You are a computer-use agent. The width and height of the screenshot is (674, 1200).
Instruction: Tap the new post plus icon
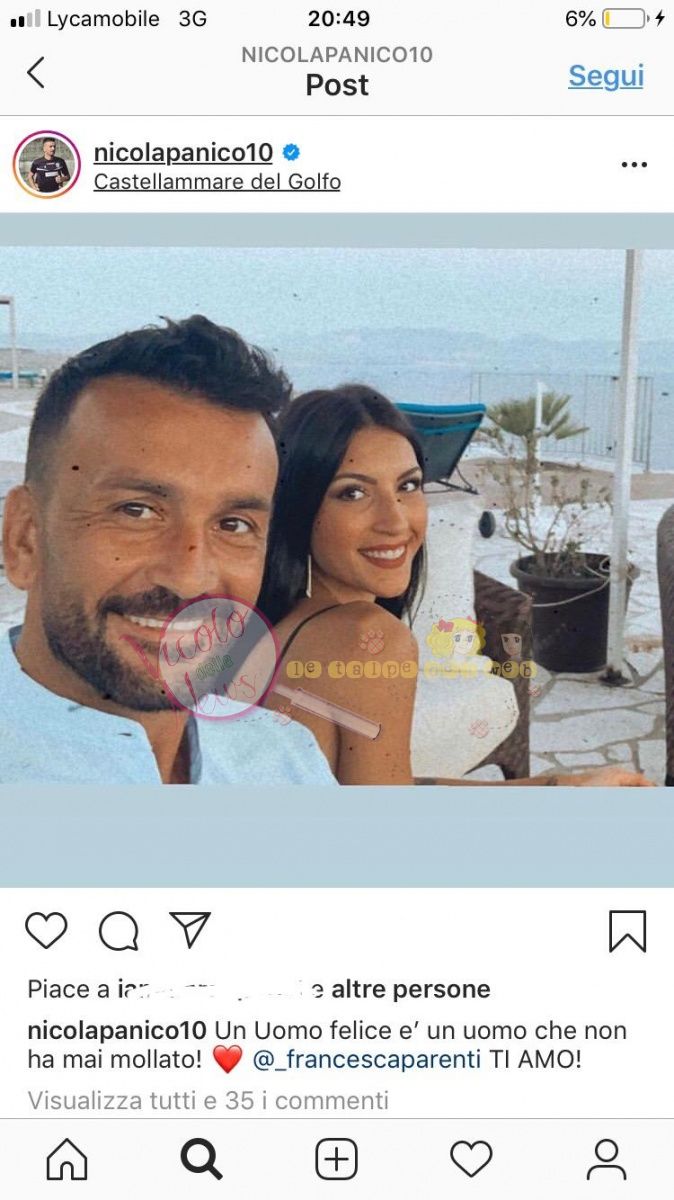pos(336,1160)
